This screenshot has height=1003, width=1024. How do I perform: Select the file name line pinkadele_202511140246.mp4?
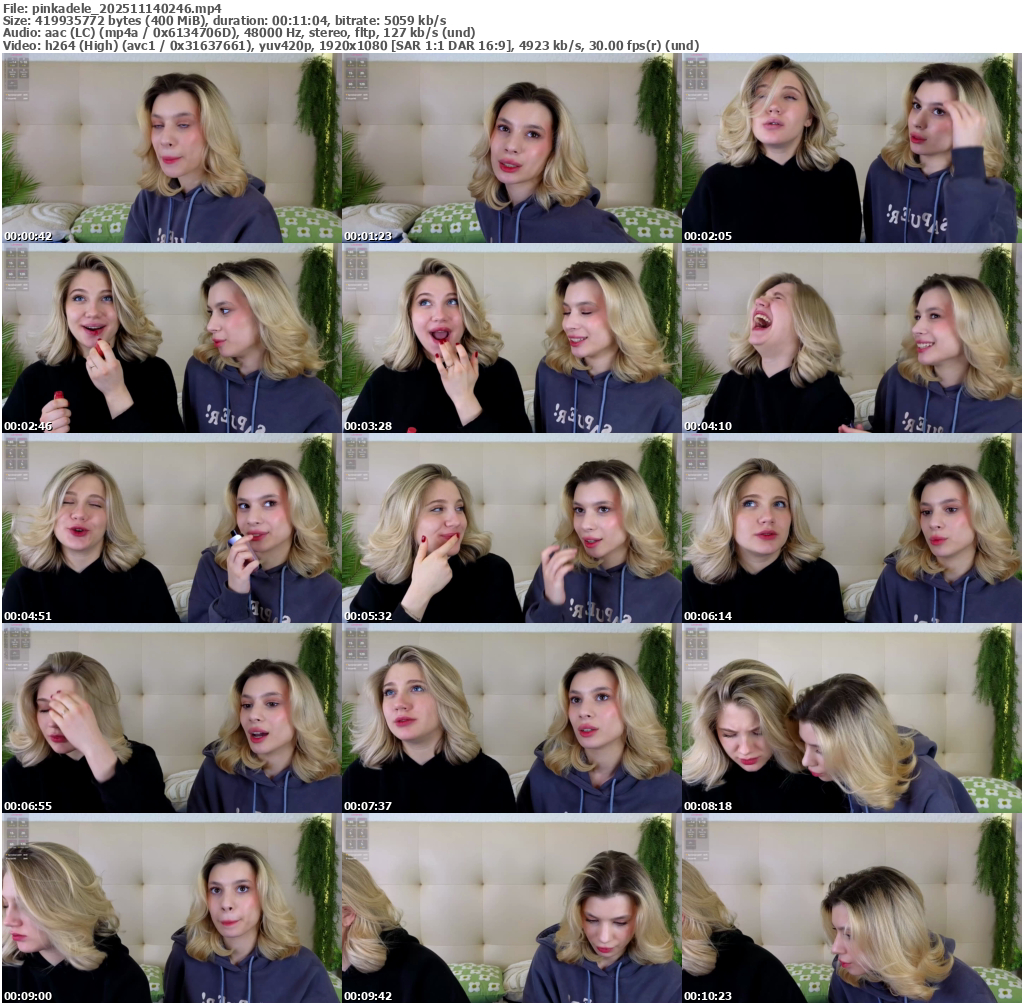pos(112,8)
